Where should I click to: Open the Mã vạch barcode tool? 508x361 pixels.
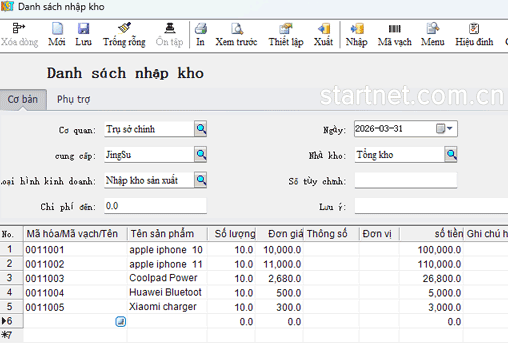click(x=395, y=35)
